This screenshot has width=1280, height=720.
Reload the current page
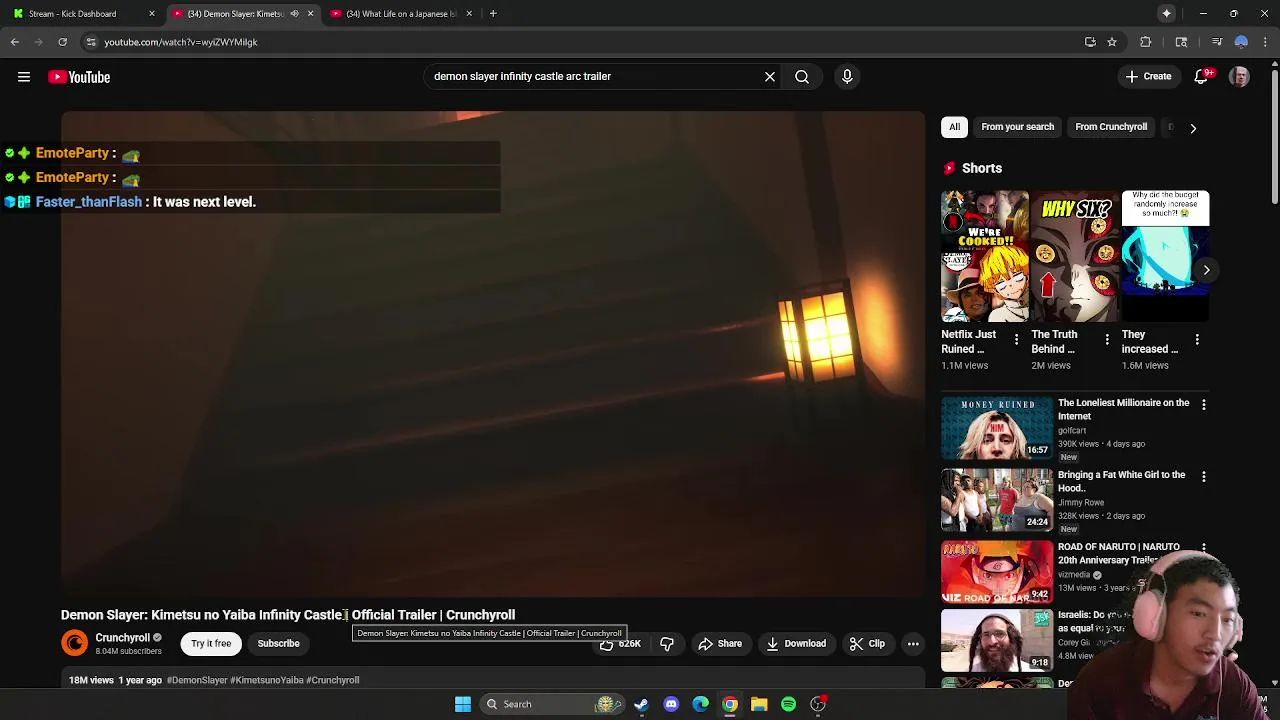coord(62,42)
